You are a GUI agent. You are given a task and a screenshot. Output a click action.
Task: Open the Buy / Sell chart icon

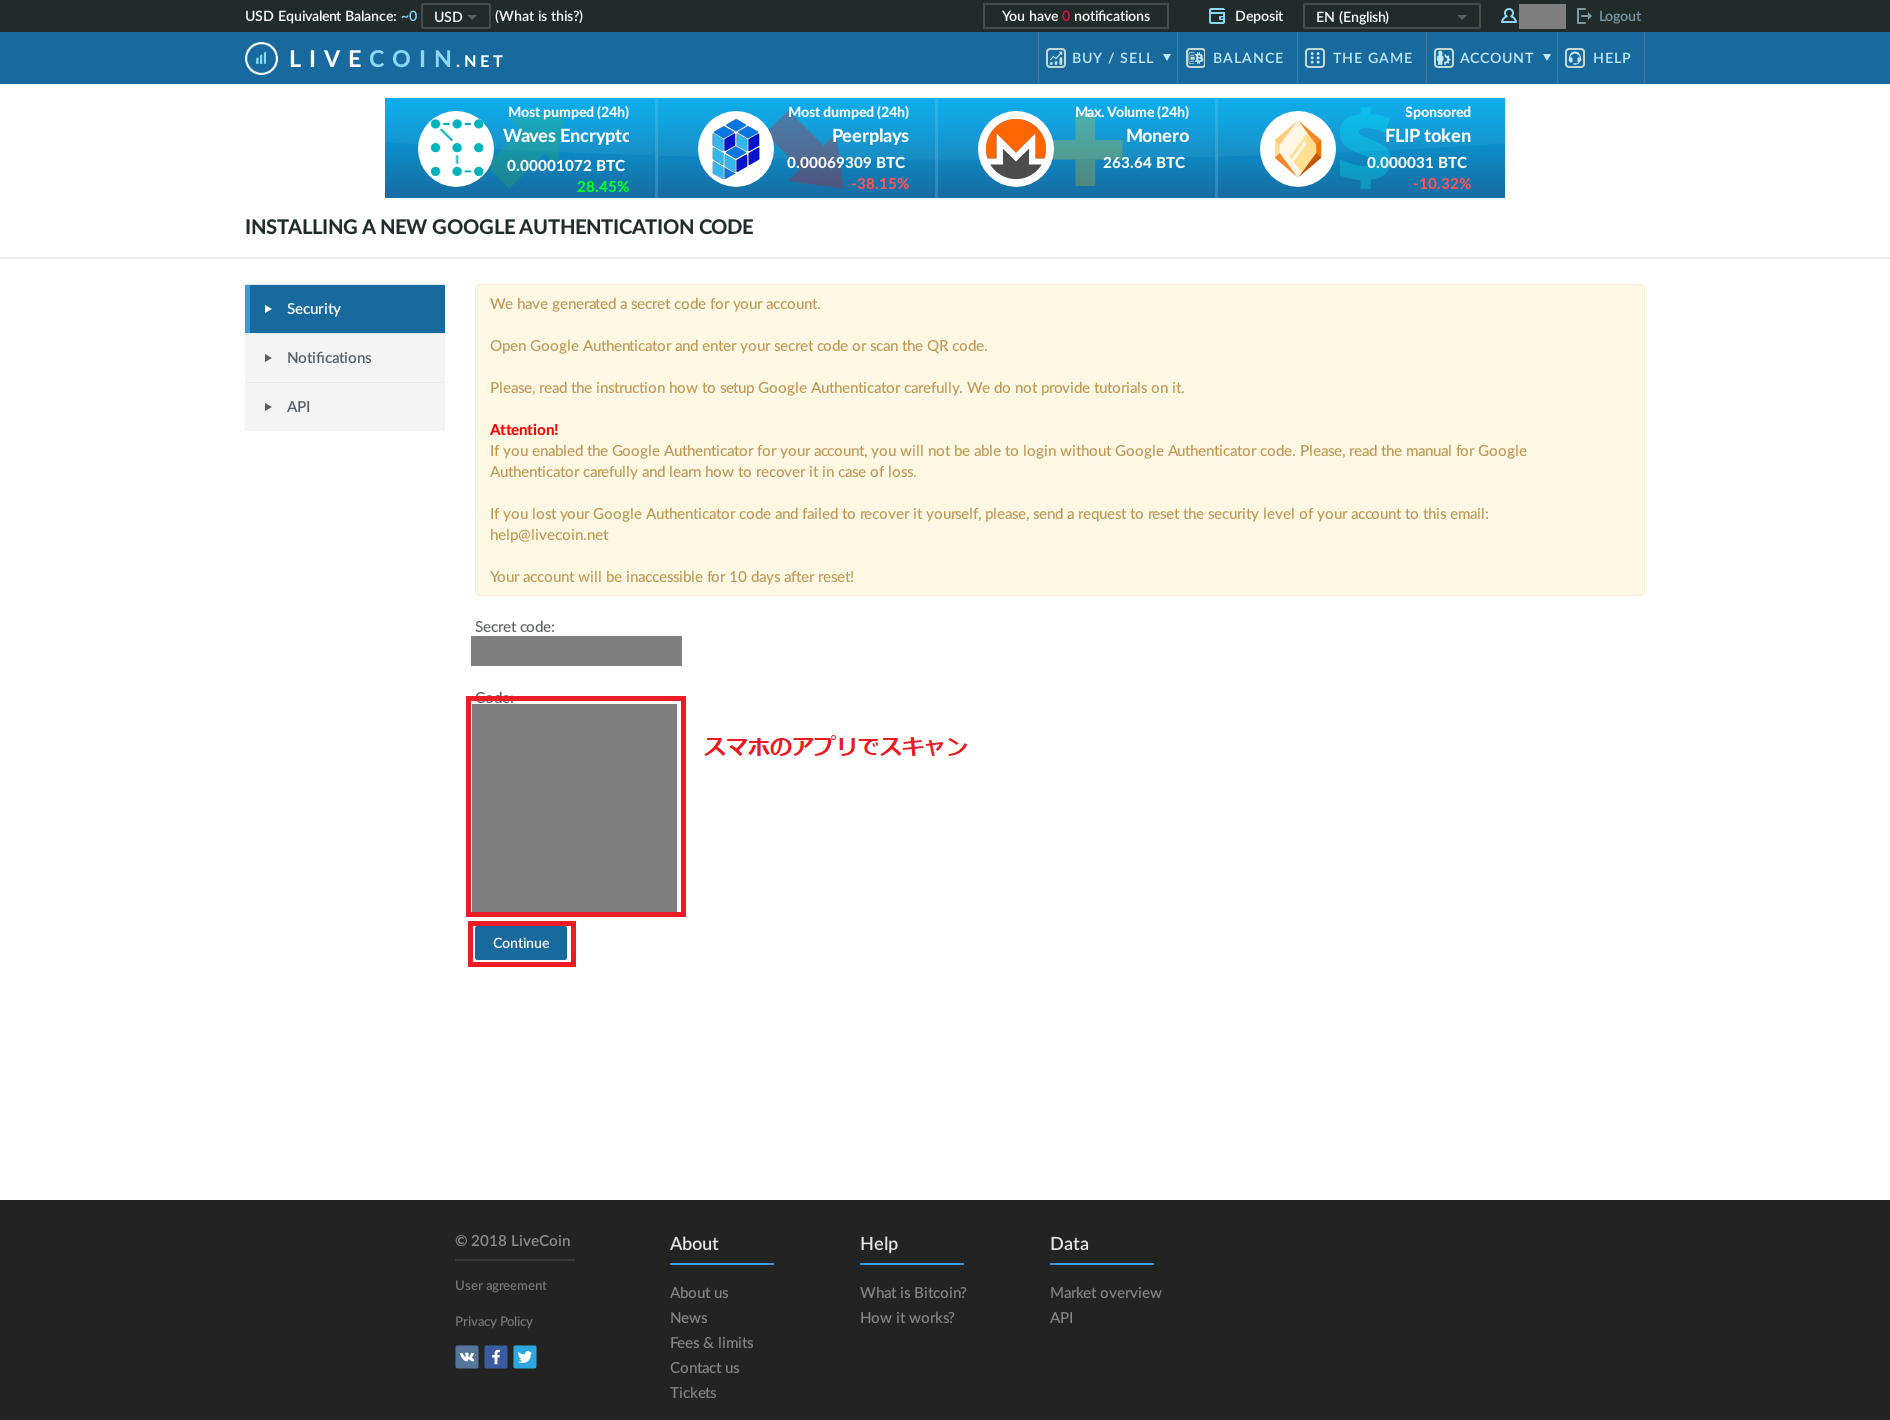pyautogui.click(x=1055, y=58)
